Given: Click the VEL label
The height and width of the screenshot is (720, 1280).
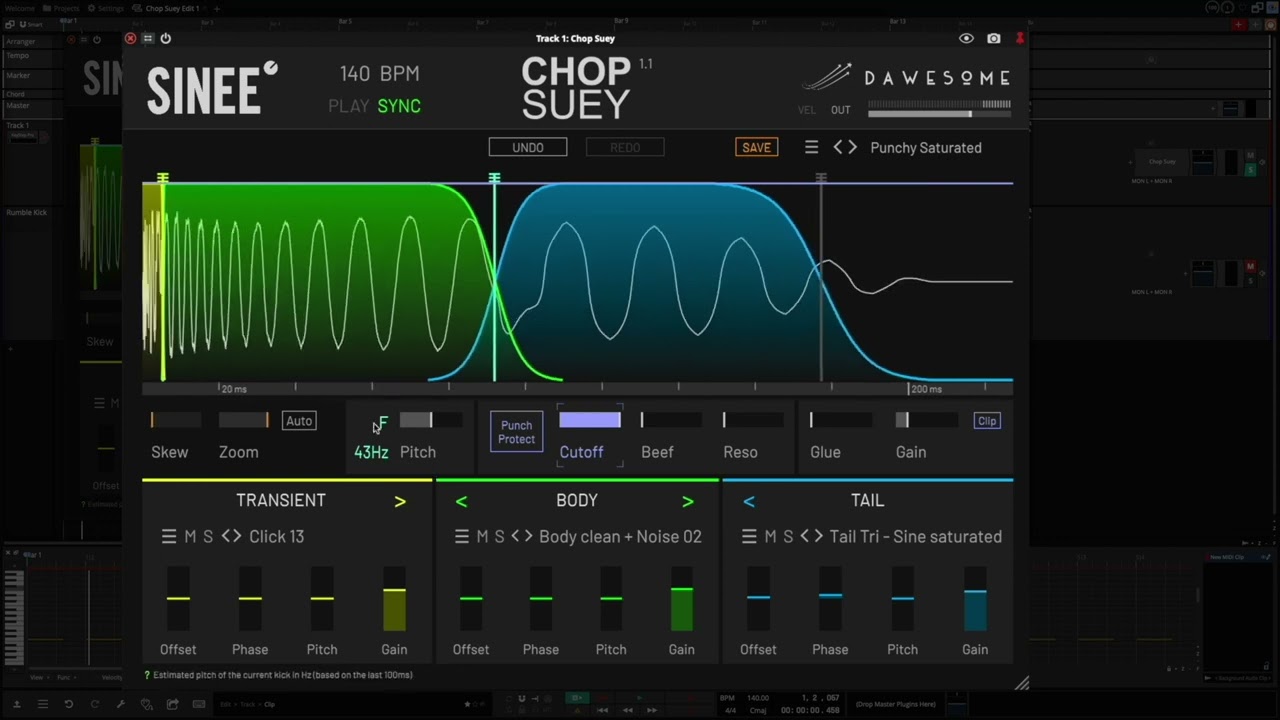Looking at the screenshot, I should pyautogui.click(x=807, y=110).
